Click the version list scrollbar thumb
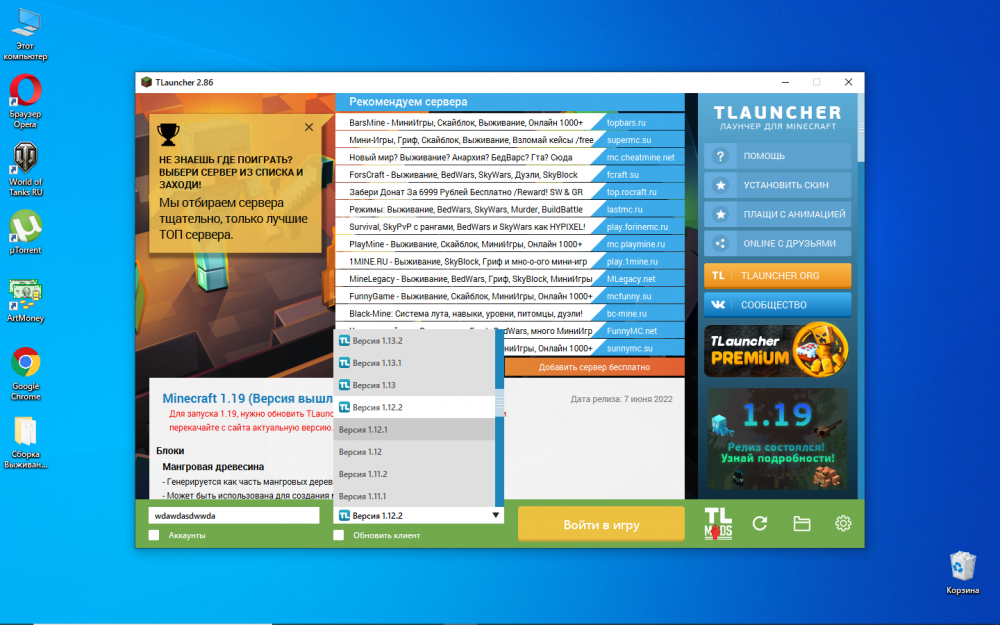The width and height of the screenshot is (1000, 625). click(499, 401)
